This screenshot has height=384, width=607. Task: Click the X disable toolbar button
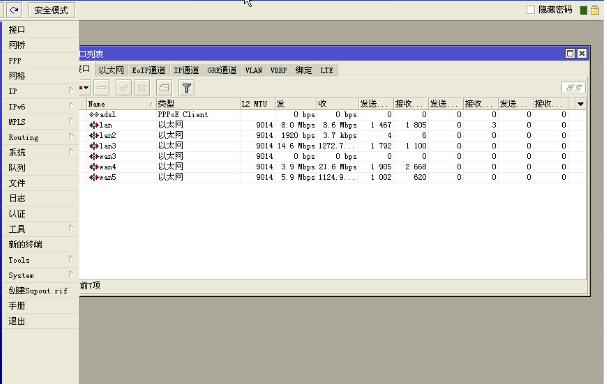(x=142, y=88)
